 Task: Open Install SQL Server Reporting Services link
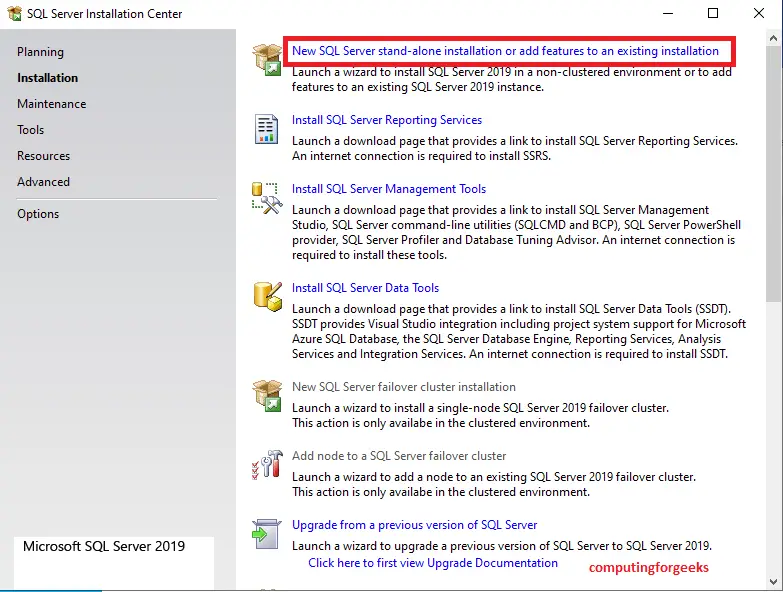click(387, 120)
